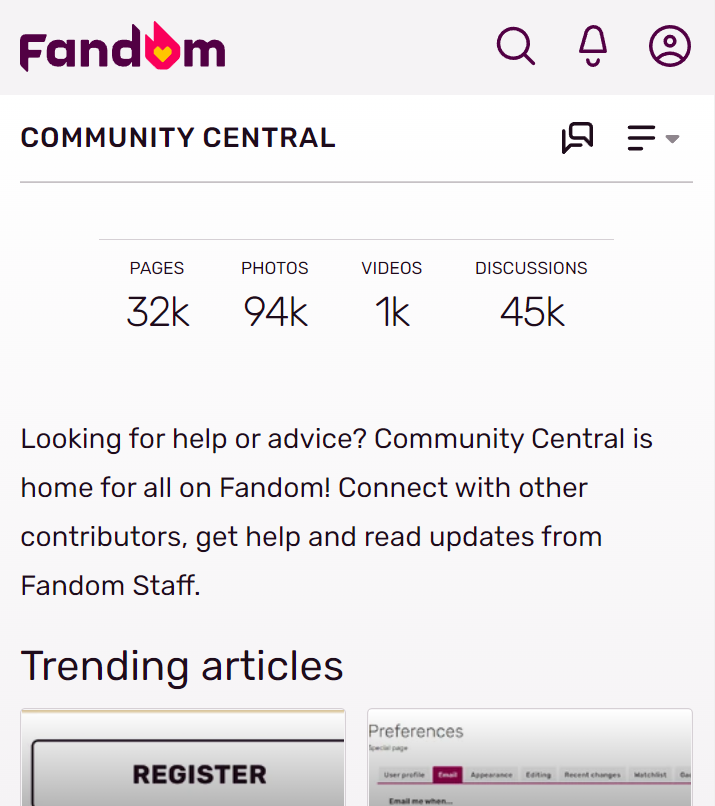Open the 1k Videos statistic

tap(392, 312)
